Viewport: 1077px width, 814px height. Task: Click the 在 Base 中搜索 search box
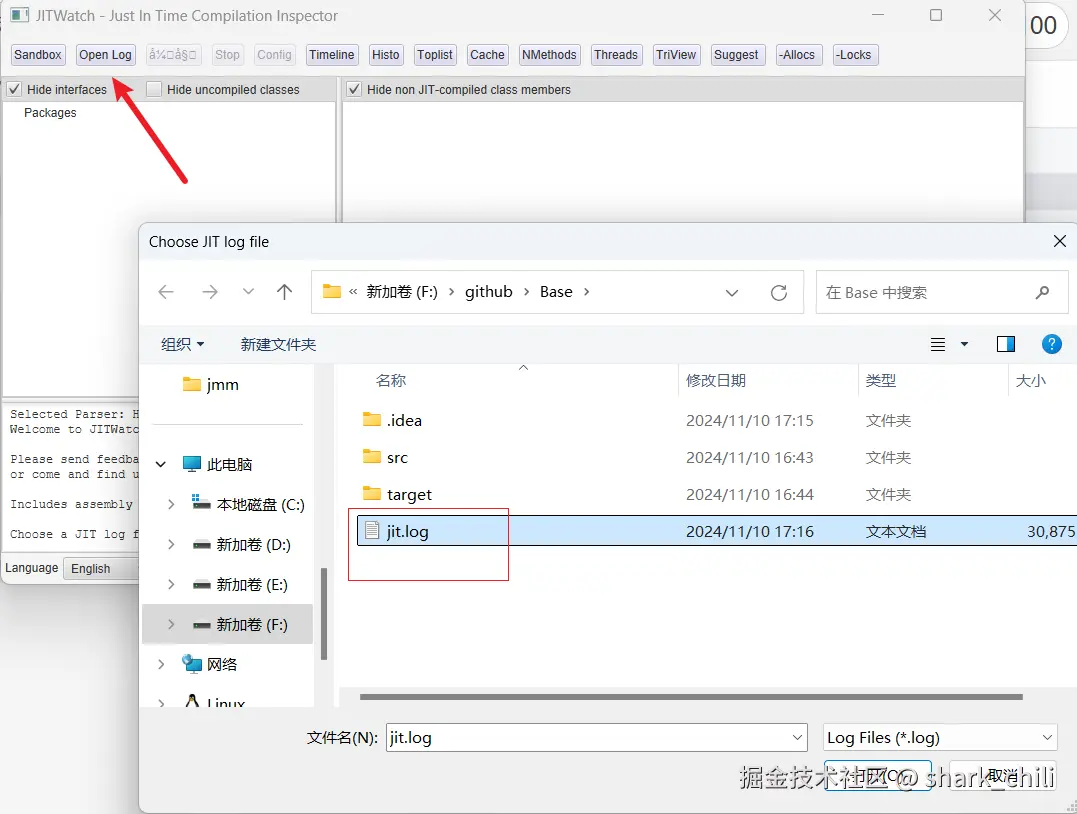[x=942, y=293]
